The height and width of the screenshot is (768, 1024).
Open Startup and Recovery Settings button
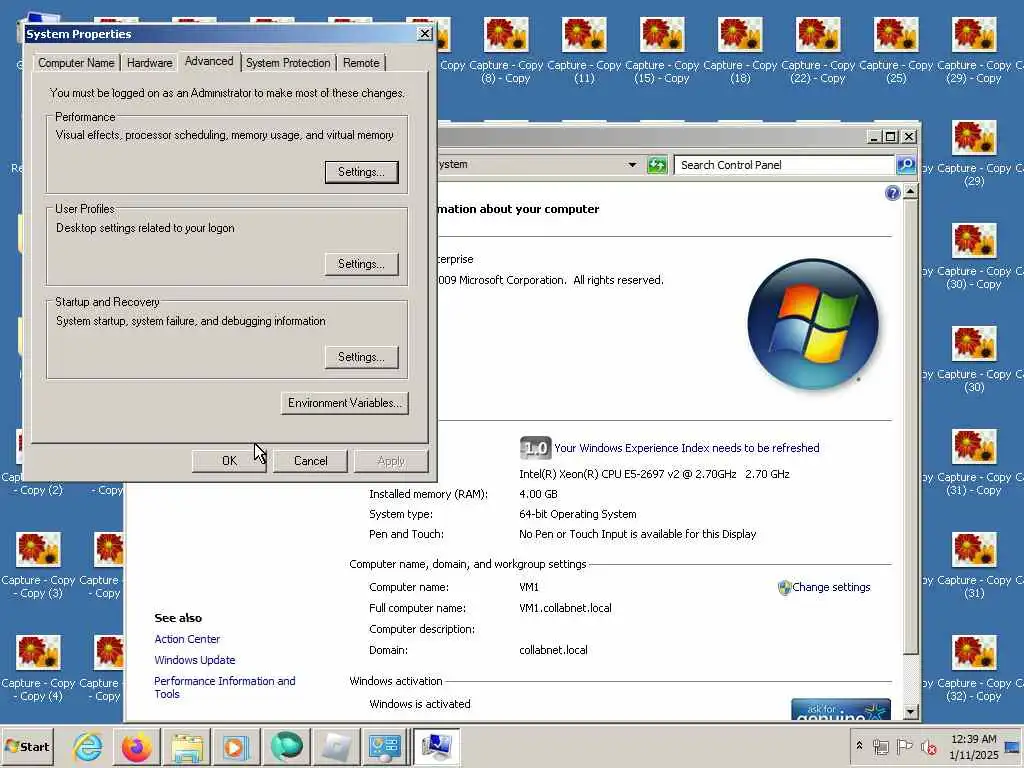(x=361, y=357)
